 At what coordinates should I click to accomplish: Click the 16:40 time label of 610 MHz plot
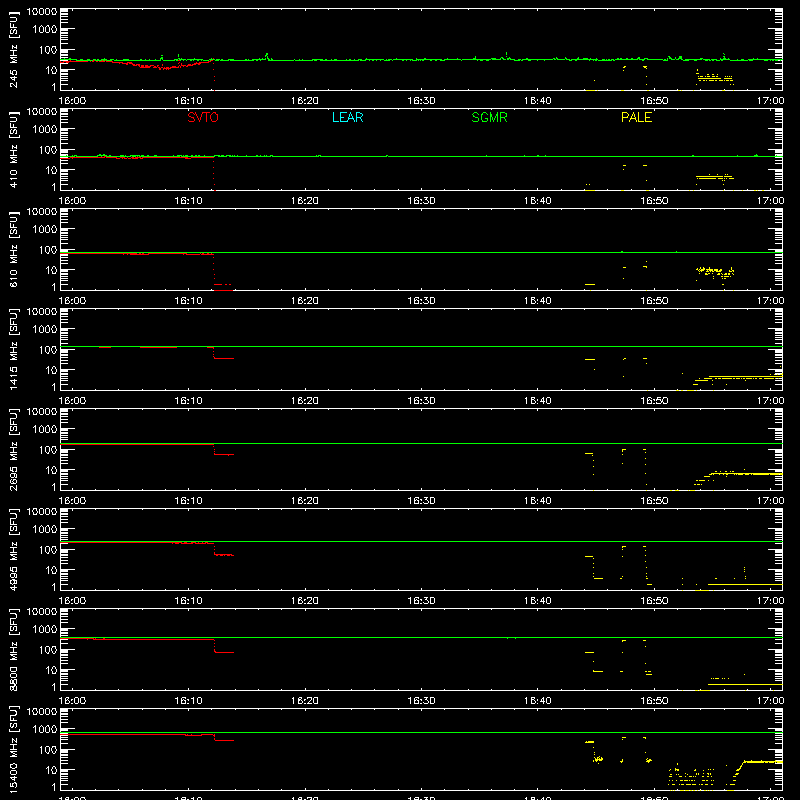pos(538,301)
